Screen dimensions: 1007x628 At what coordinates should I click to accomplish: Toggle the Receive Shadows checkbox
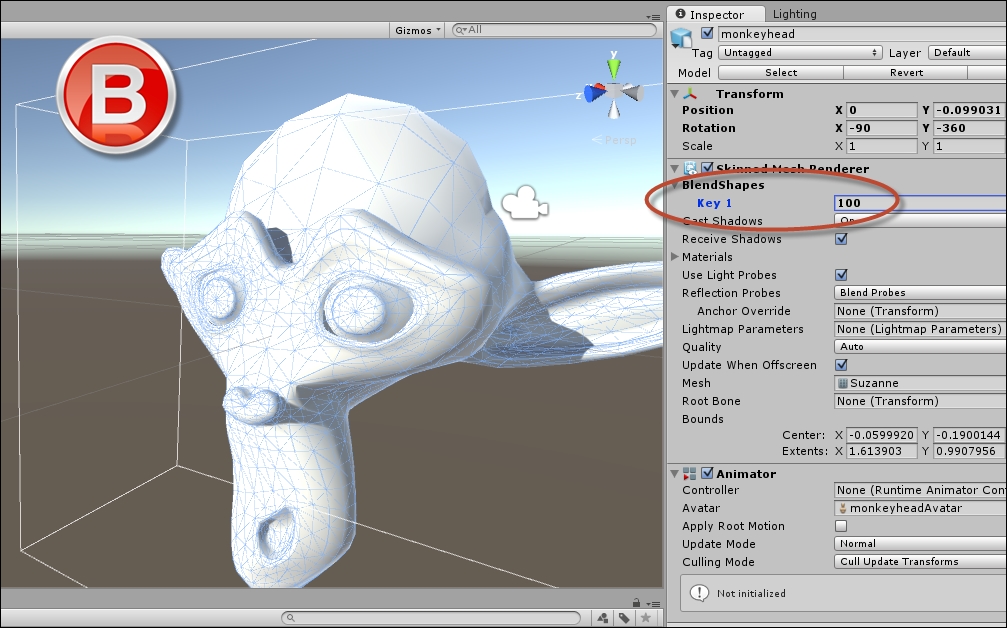841,239
